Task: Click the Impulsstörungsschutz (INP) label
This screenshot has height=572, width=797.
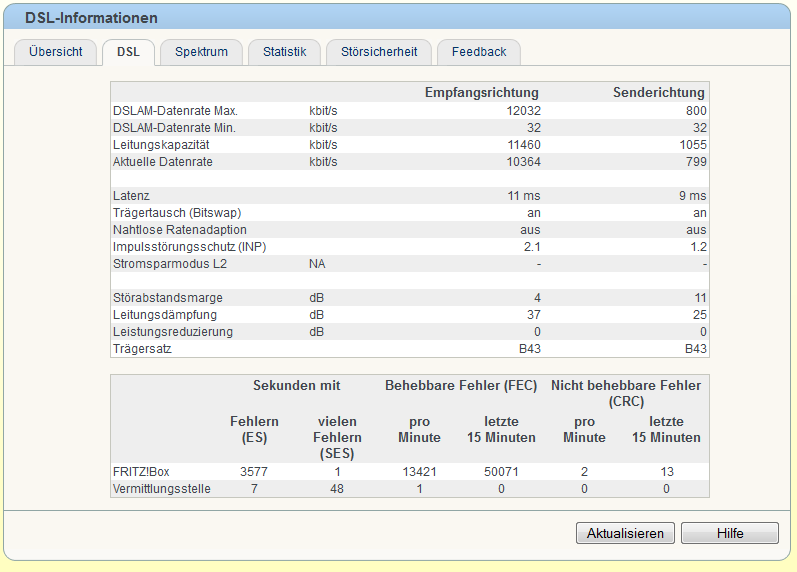Action: (190, 247)
